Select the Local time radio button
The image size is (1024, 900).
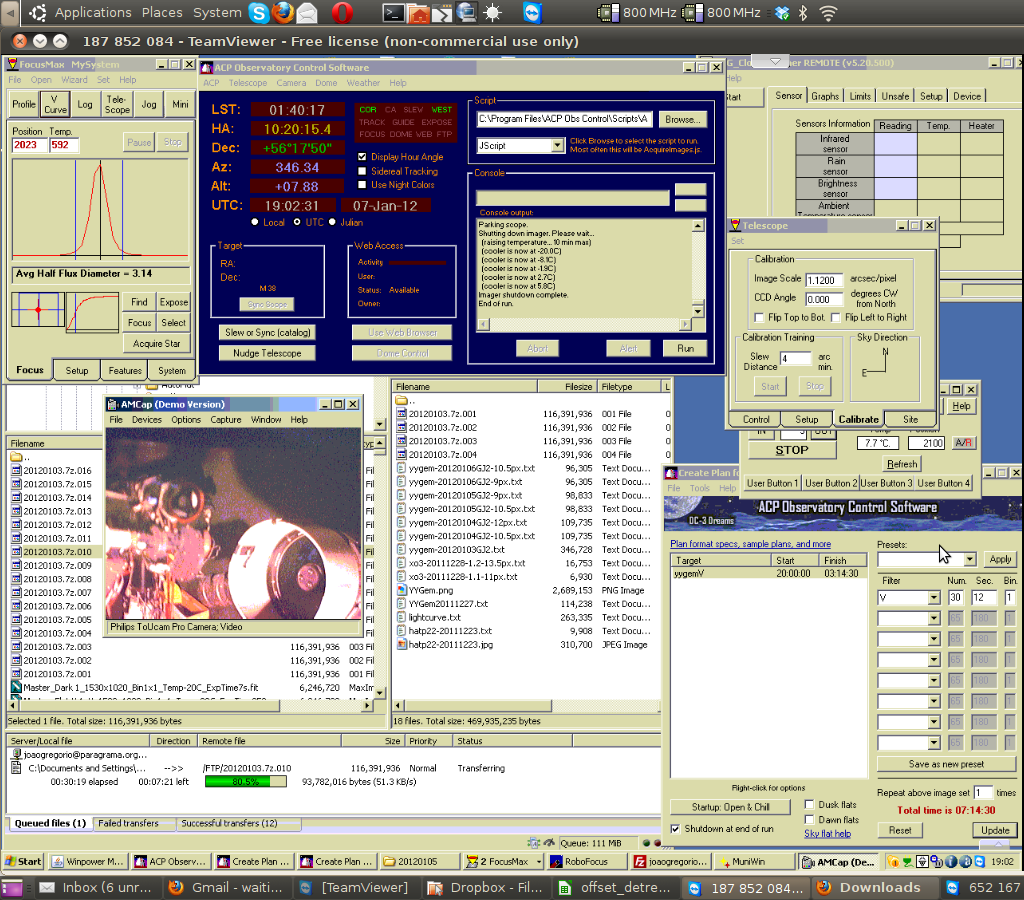pyautogui.click(x=255, y=222)
